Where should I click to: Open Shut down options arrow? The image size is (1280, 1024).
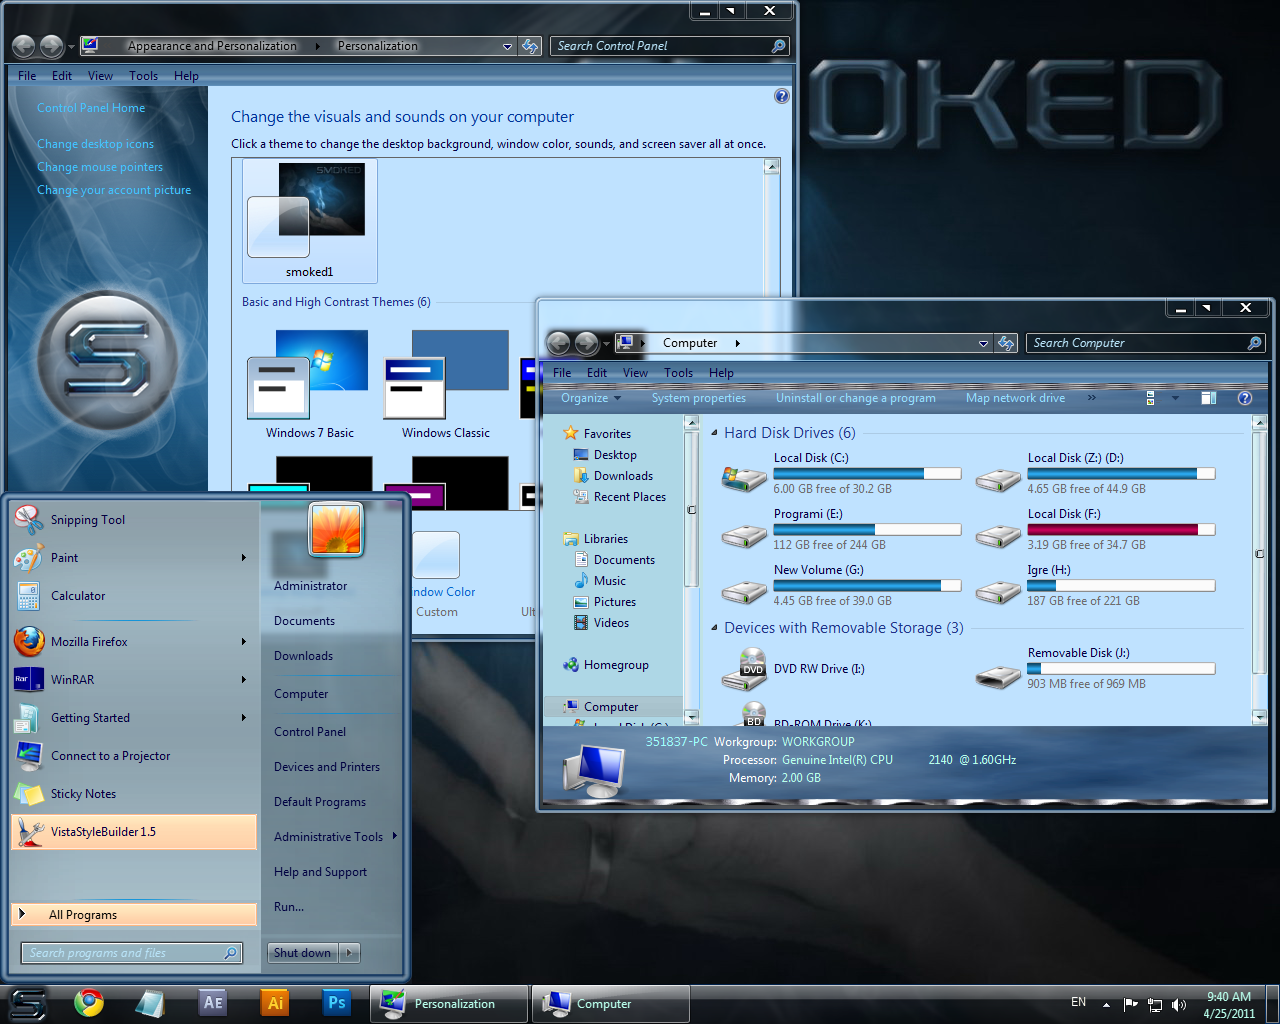[349, 953]
